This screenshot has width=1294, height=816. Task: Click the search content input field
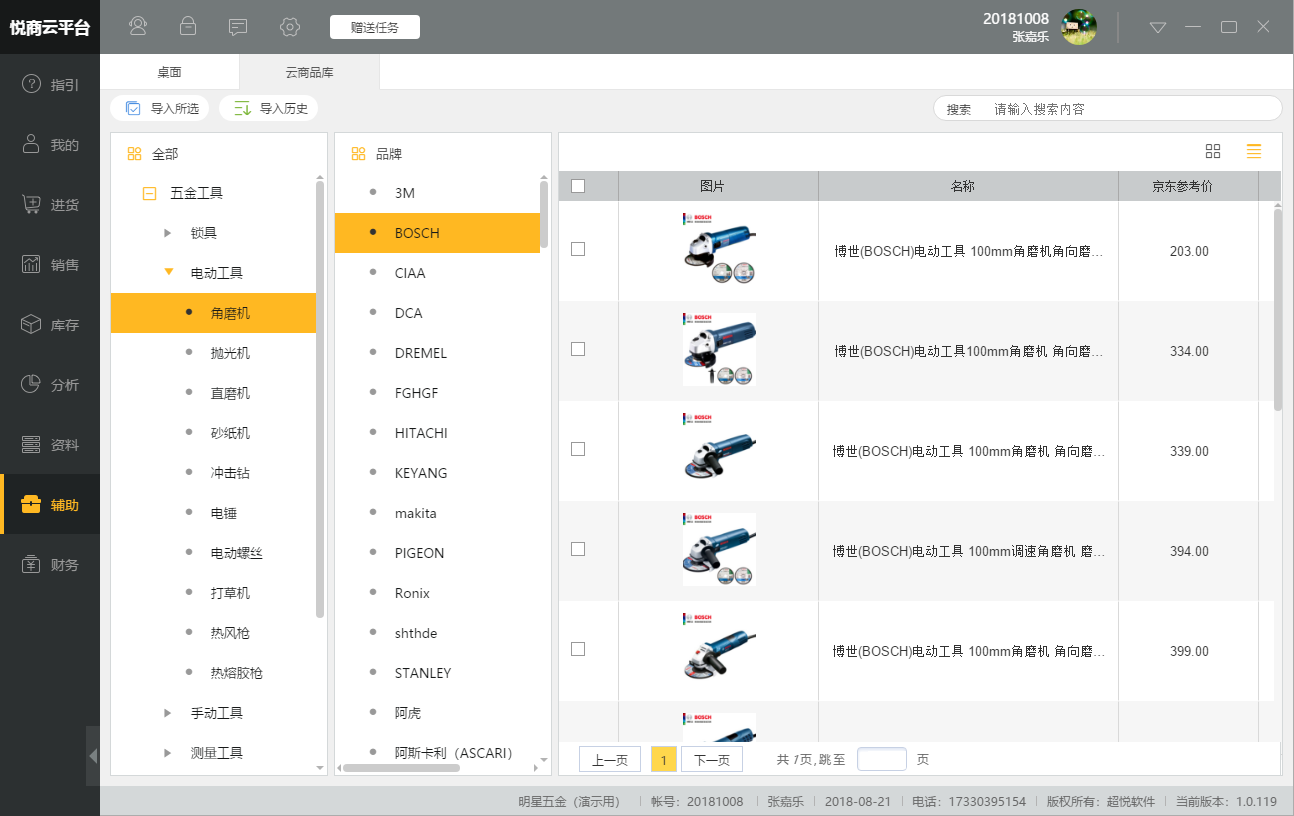(1132, 108)
